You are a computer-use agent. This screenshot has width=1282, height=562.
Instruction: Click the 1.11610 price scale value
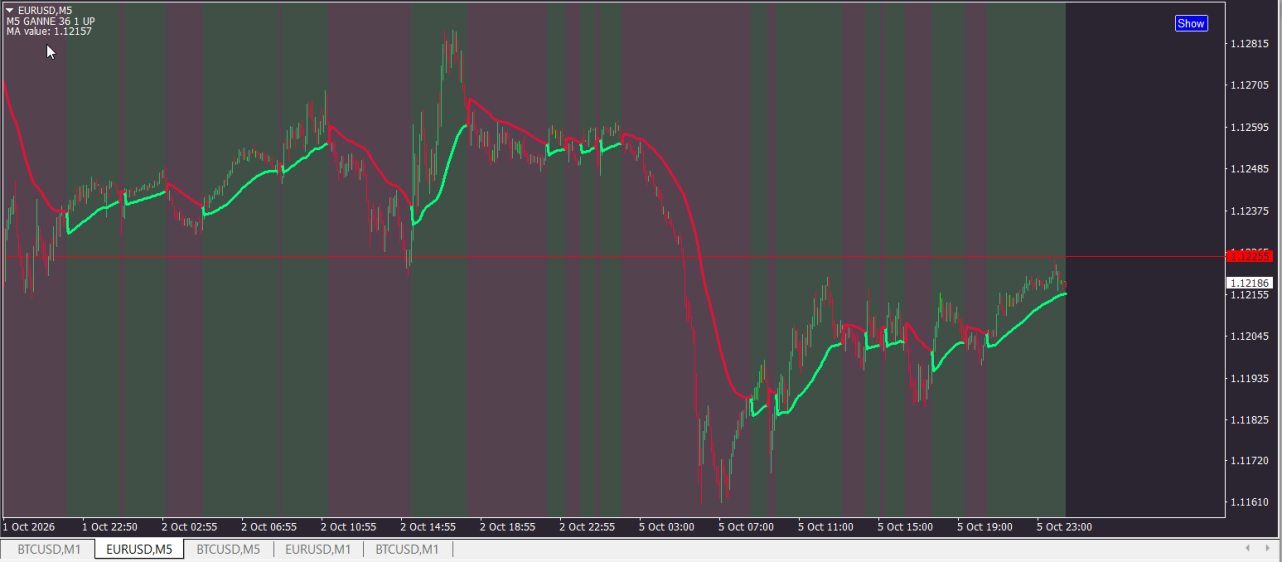pos(1249,503)
